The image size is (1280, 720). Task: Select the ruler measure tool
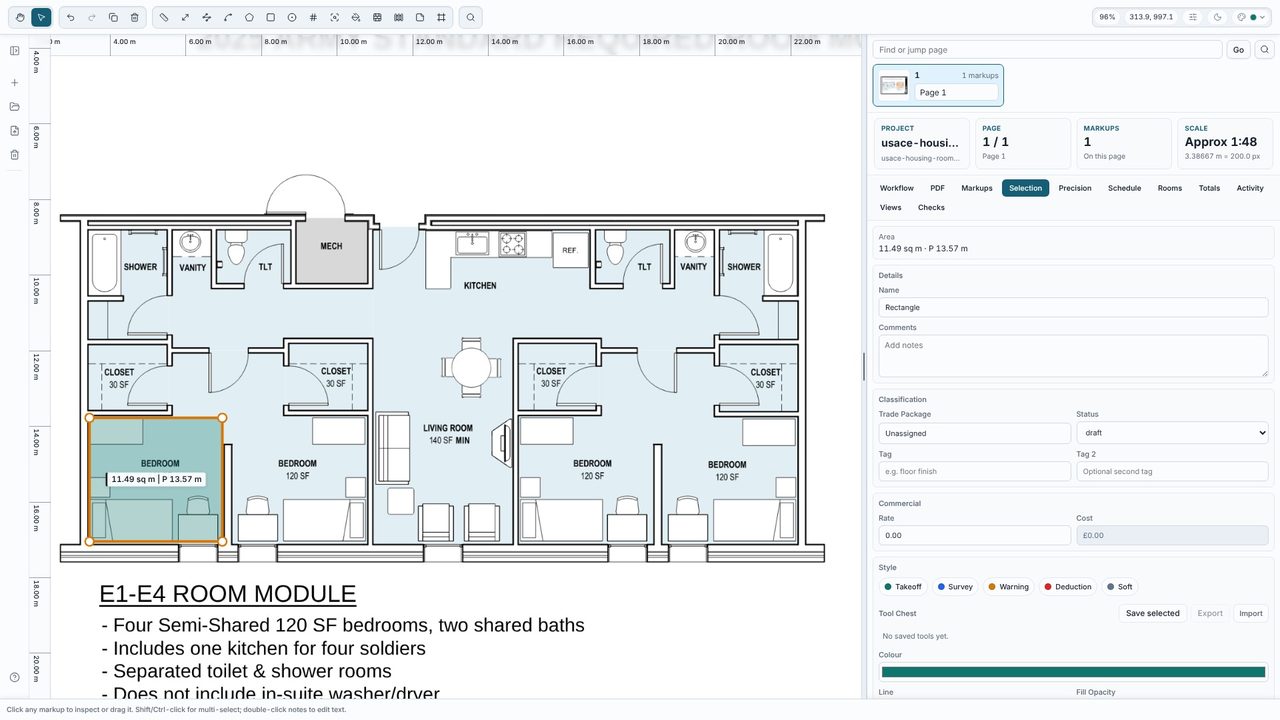164,17
